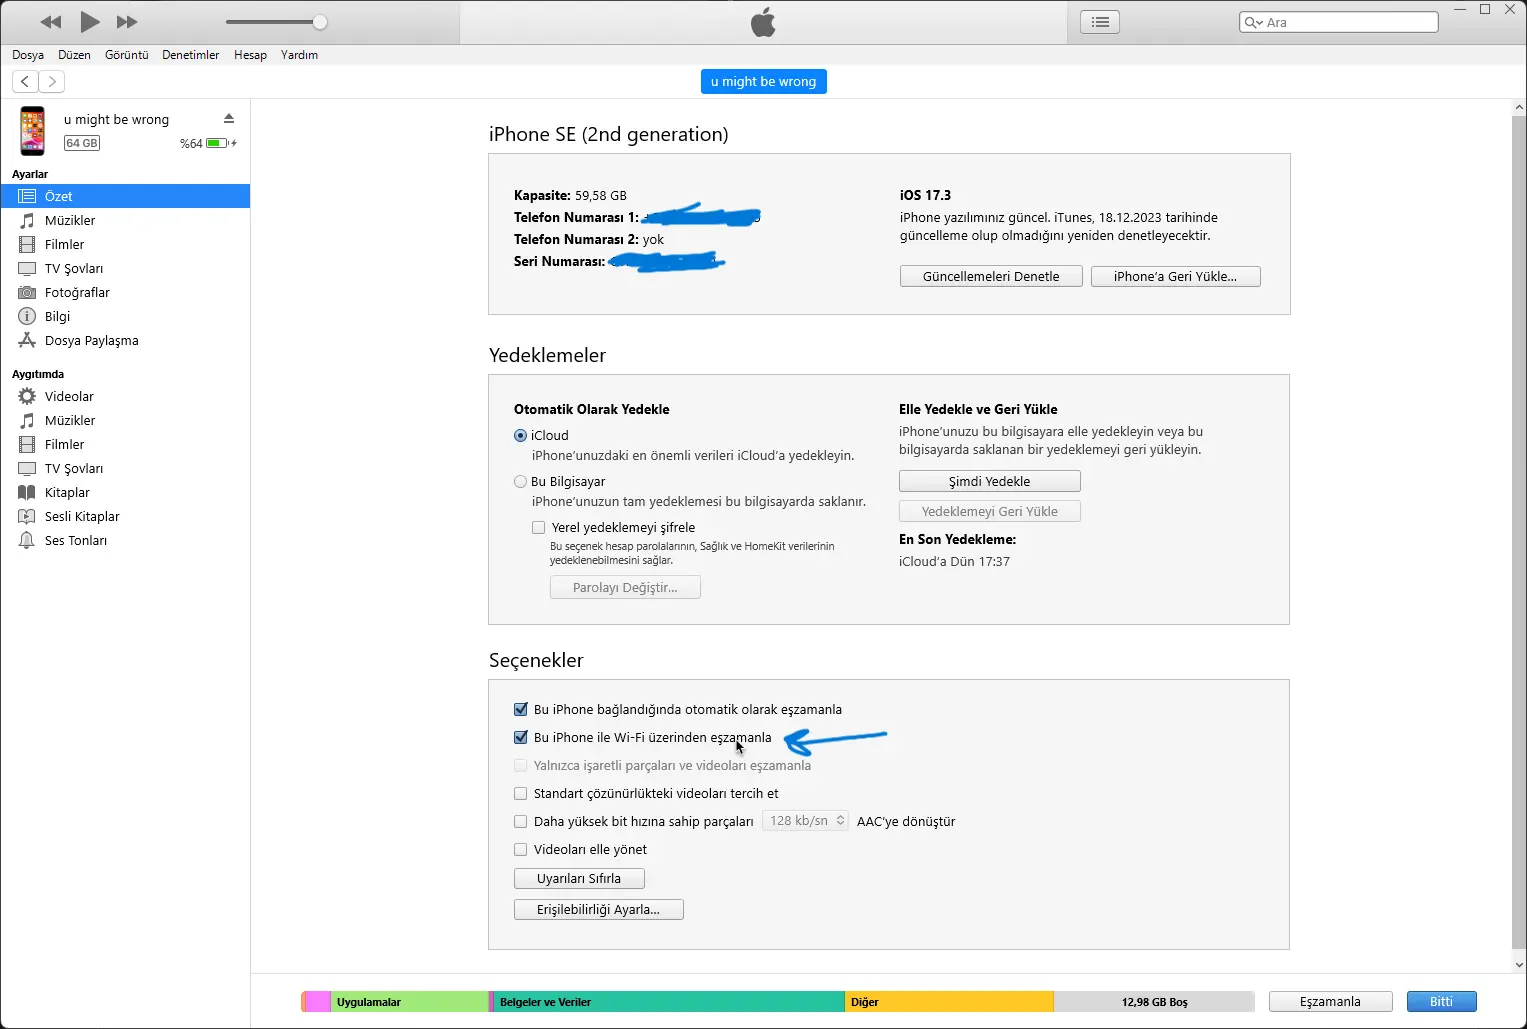
Task: Click Yedeklemeyi Geri Yükle button
Action: point(989,511)
